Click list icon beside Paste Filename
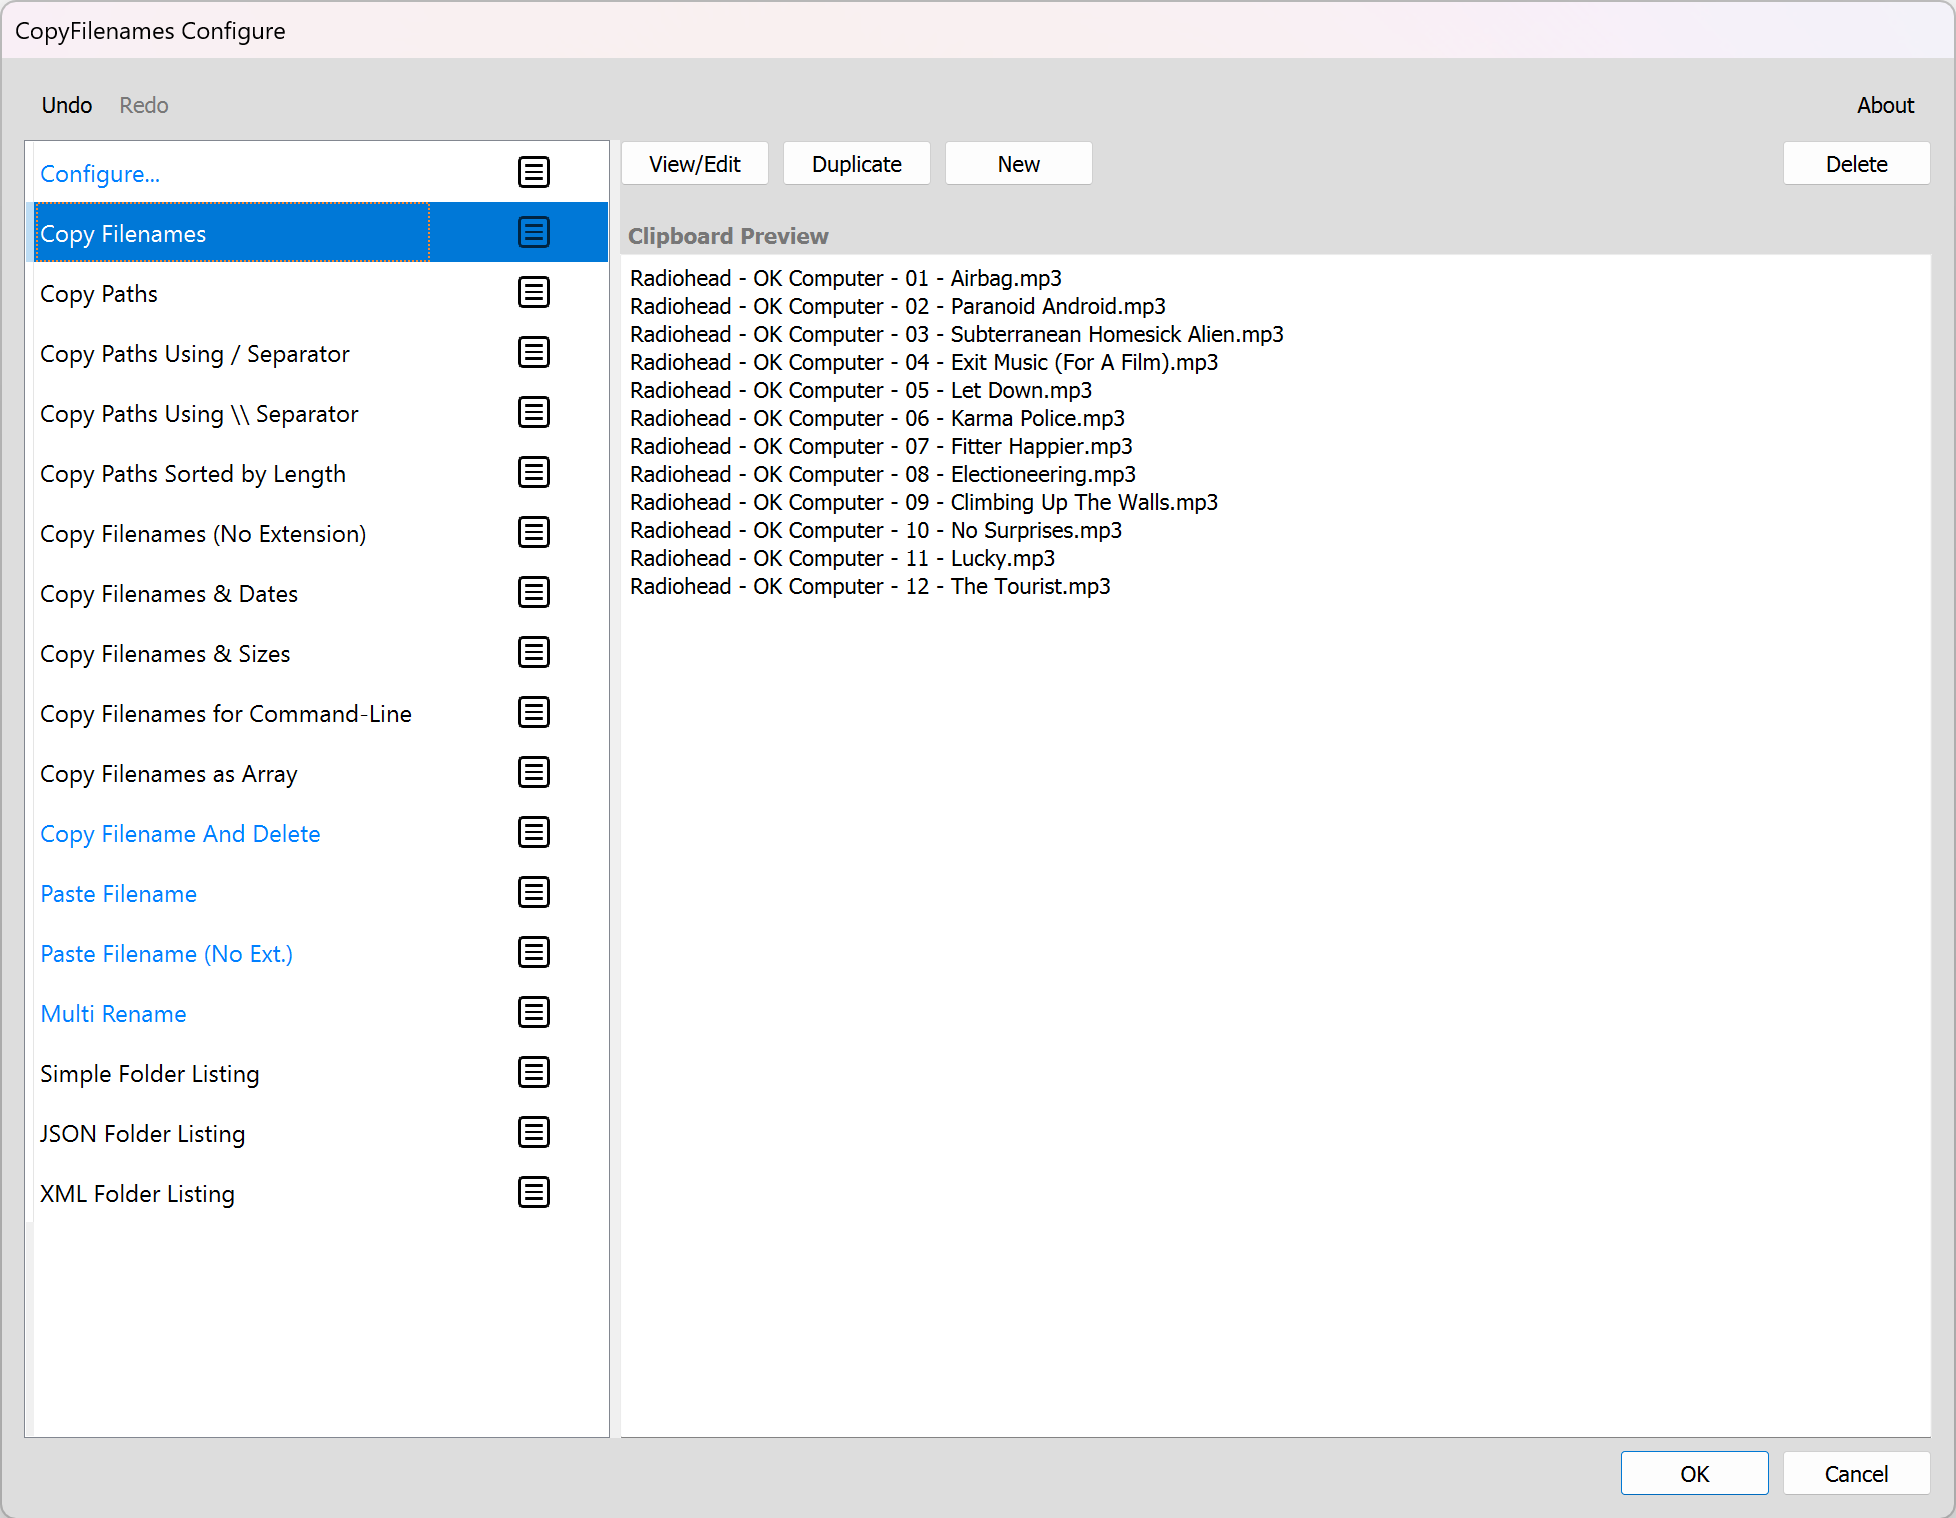The image size is (1956, 1518). pos(534,892)
